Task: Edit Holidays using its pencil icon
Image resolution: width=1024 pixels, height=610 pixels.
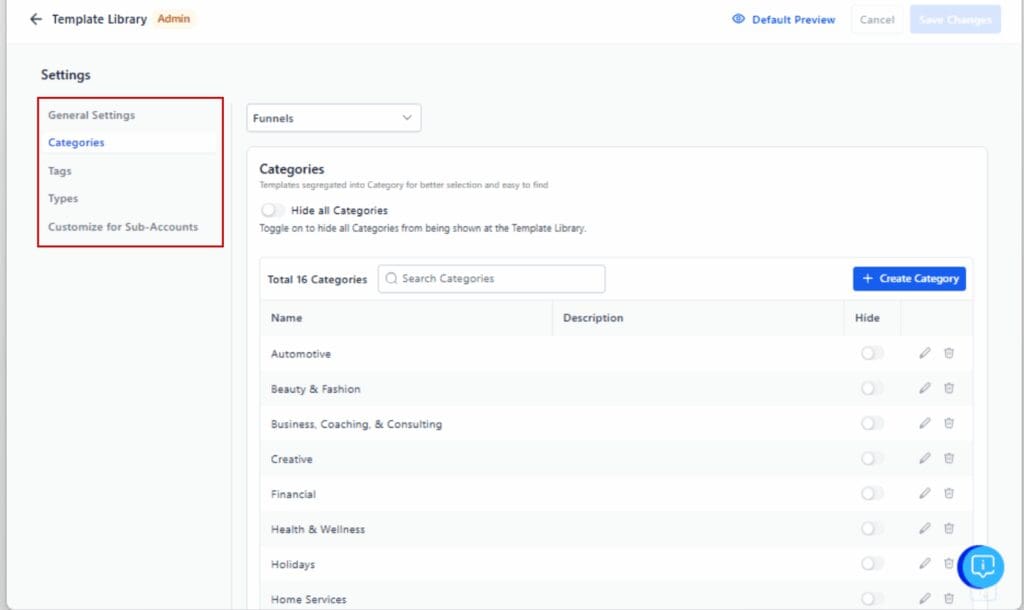Action: pos(924,563)
